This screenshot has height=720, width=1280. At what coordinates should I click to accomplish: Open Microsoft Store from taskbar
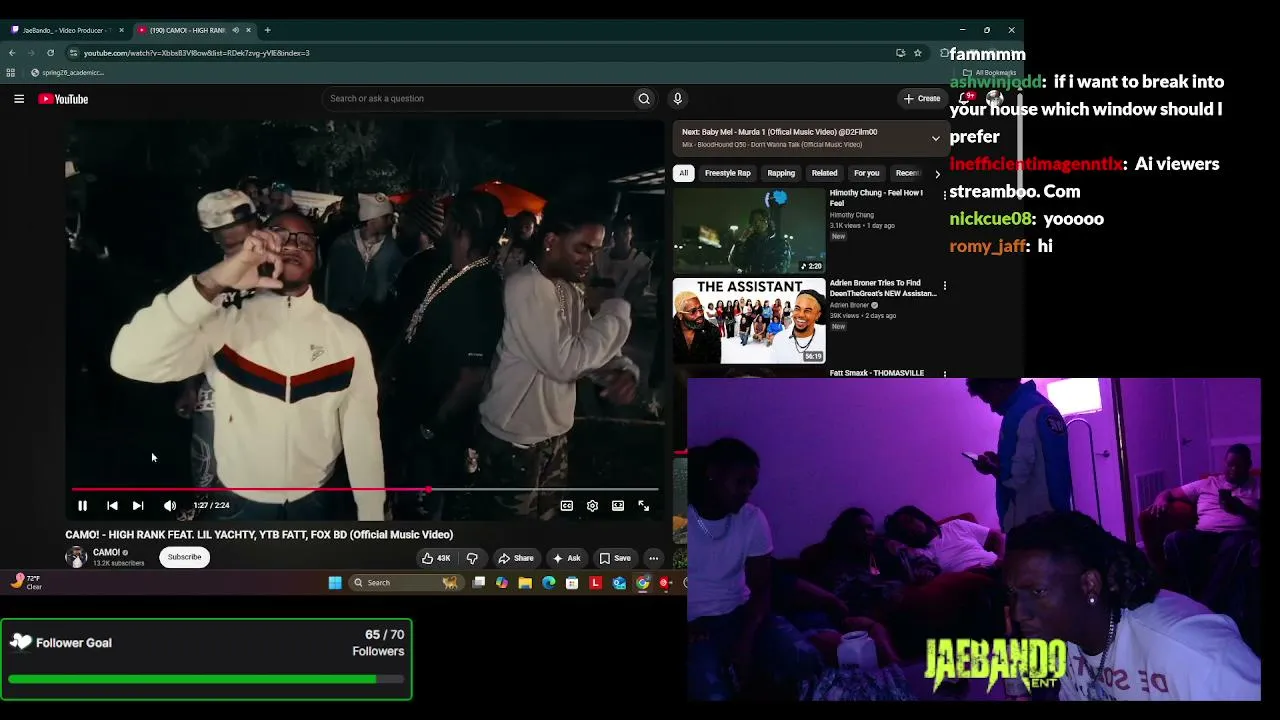point(572,583)
